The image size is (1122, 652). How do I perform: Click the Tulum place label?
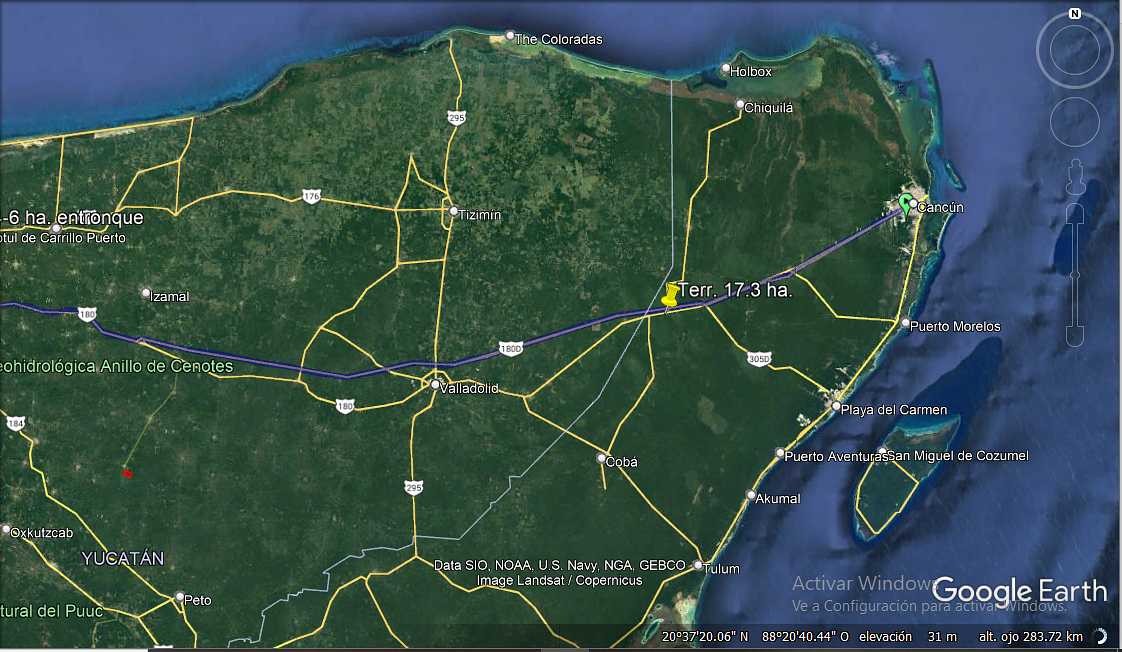(721, 569)
